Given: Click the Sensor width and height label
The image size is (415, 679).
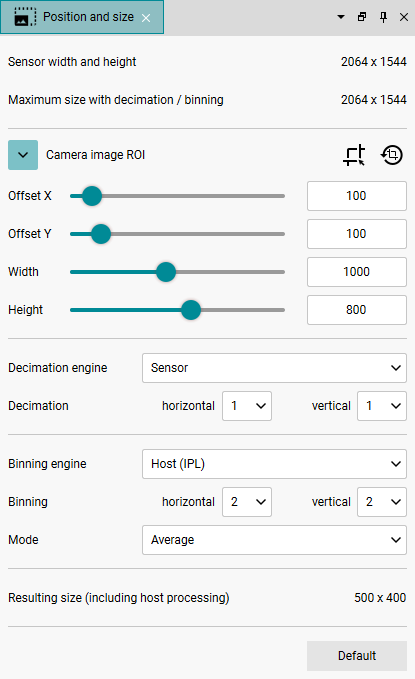Looking at the screenshot, I should (x=72, y=62).
